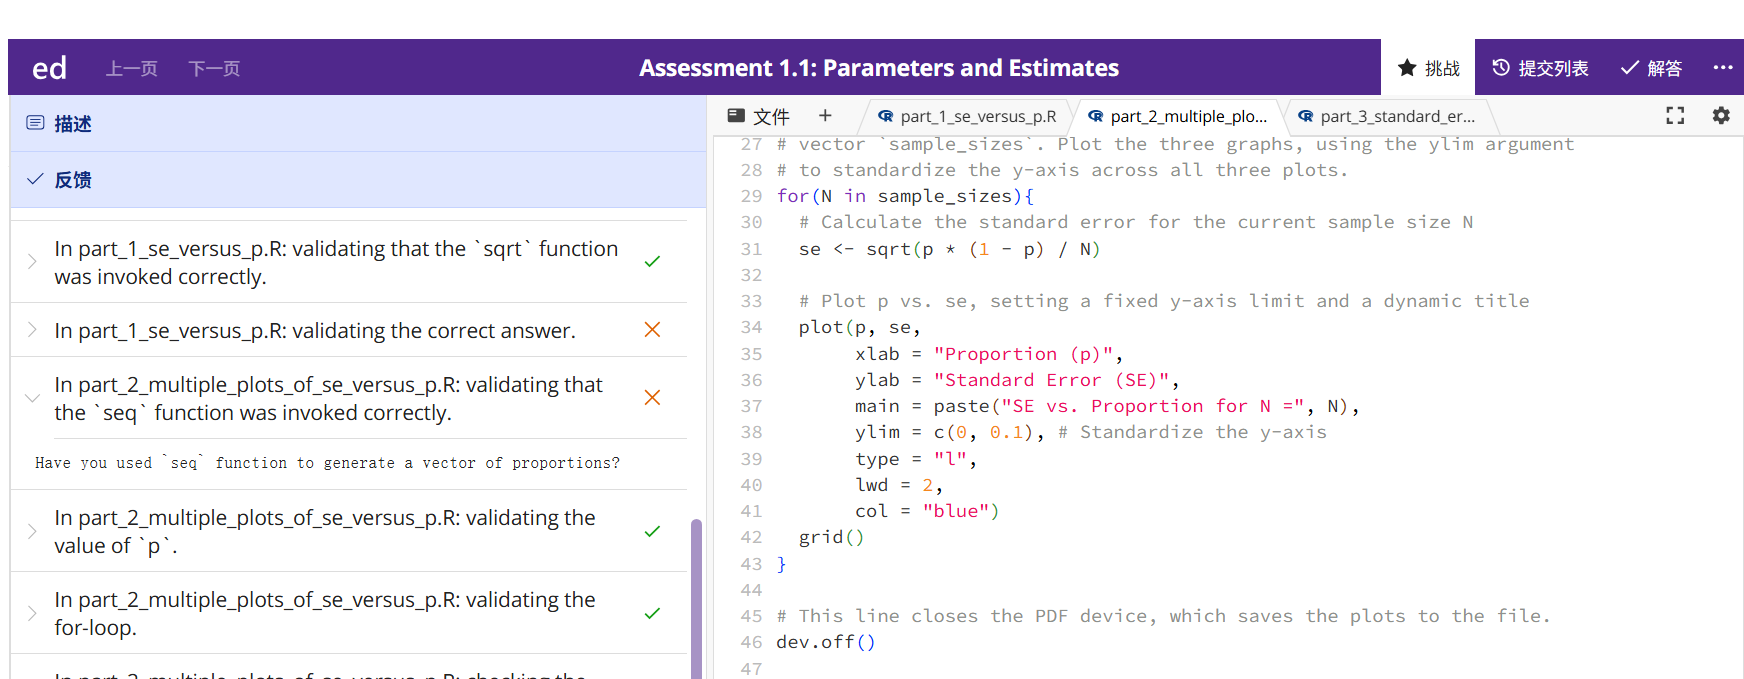Click the main = paste(...) line

1107,406
